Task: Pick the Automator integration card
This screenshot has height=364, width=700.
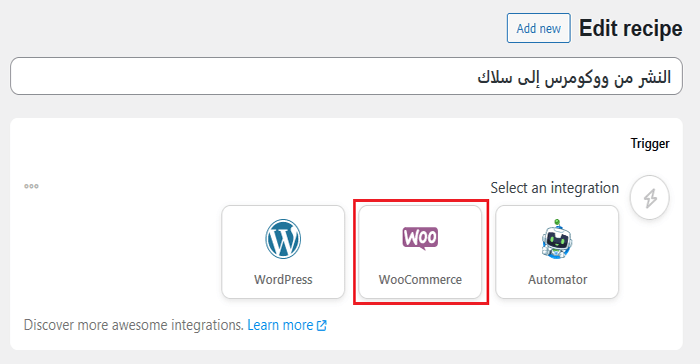Action: tap(557, 252)
